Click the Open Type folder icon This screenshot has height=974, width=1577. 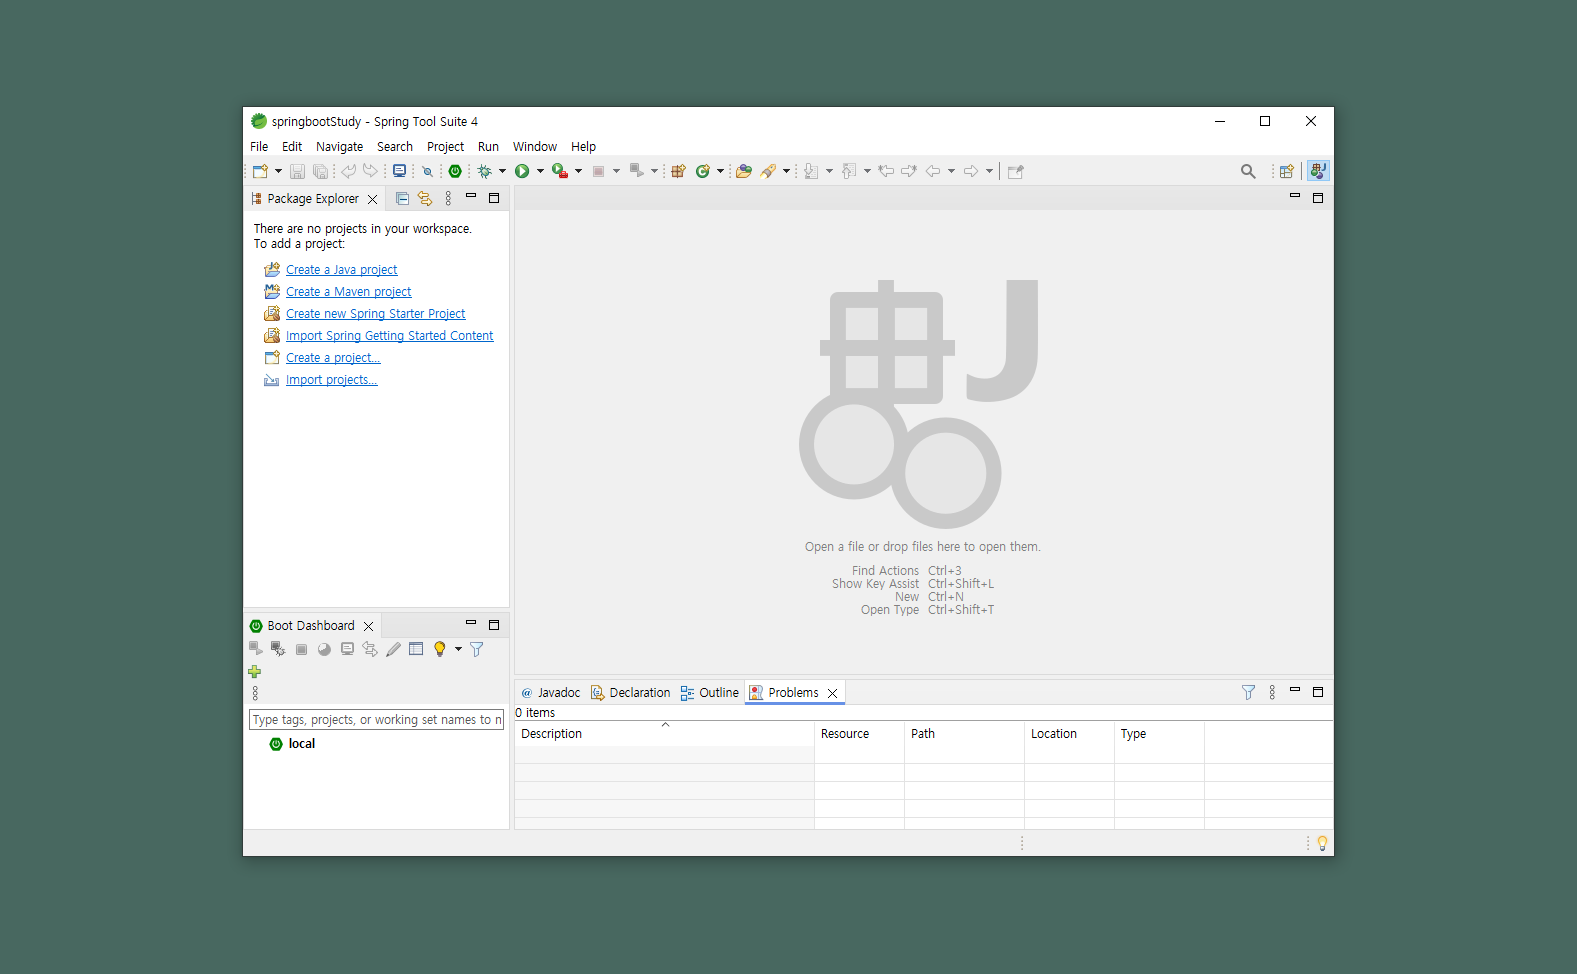coord(744,171)
